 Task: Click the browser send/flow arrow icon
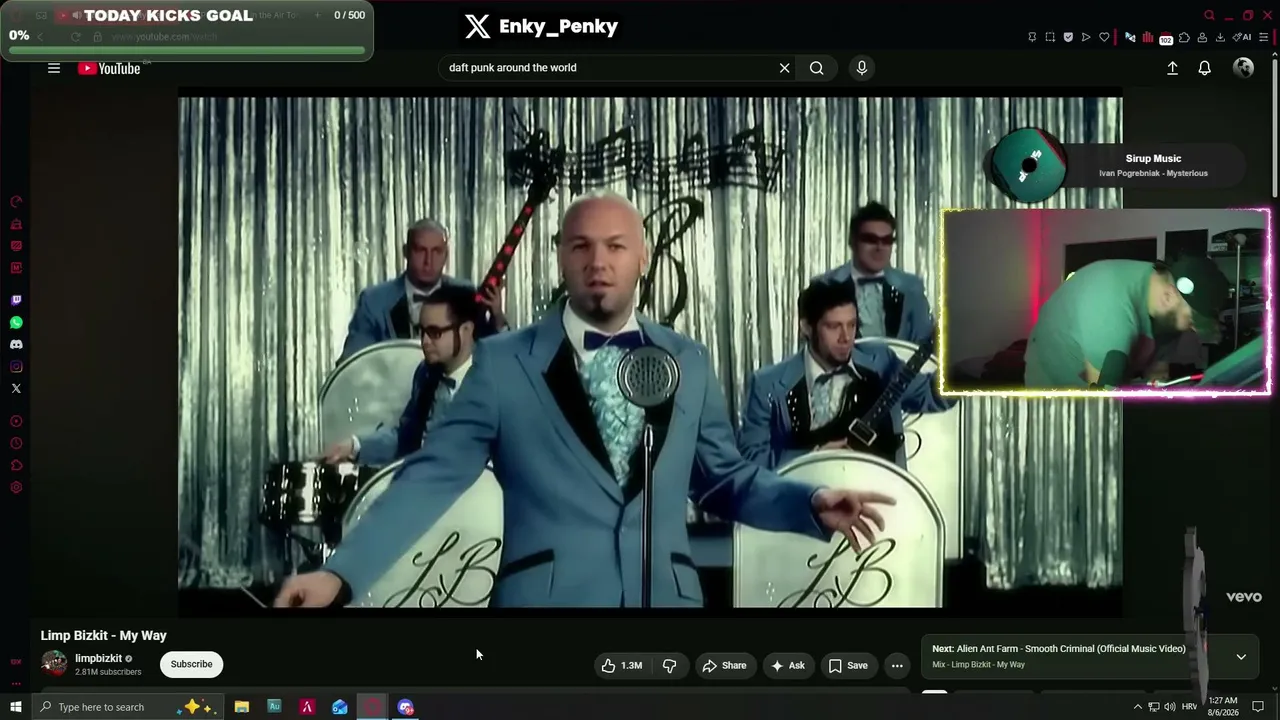1086,37
